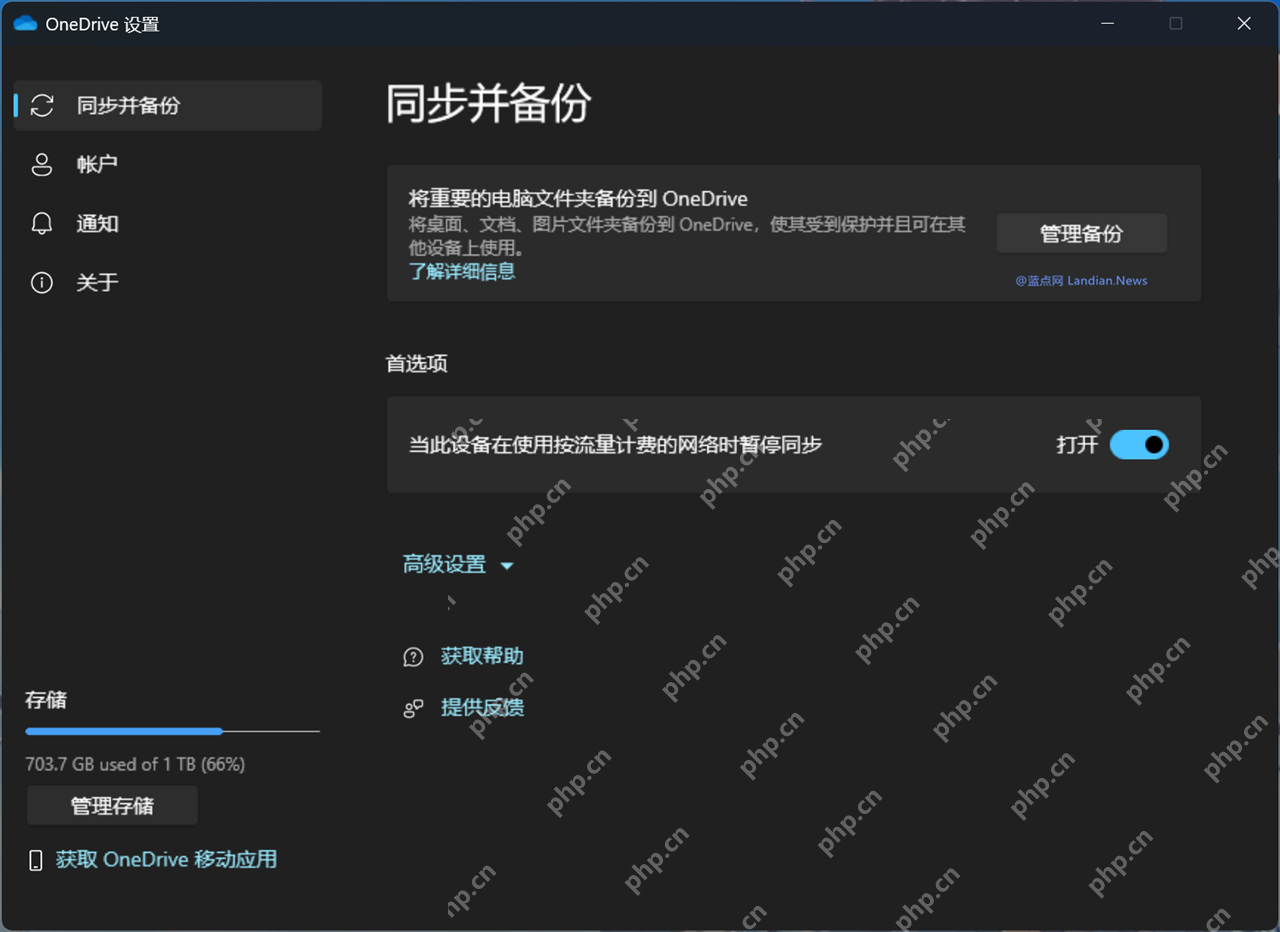Screen dimensions: 1280x932
Task: Click the question mark icon beside 获取帮助
Action: point(413,657)
